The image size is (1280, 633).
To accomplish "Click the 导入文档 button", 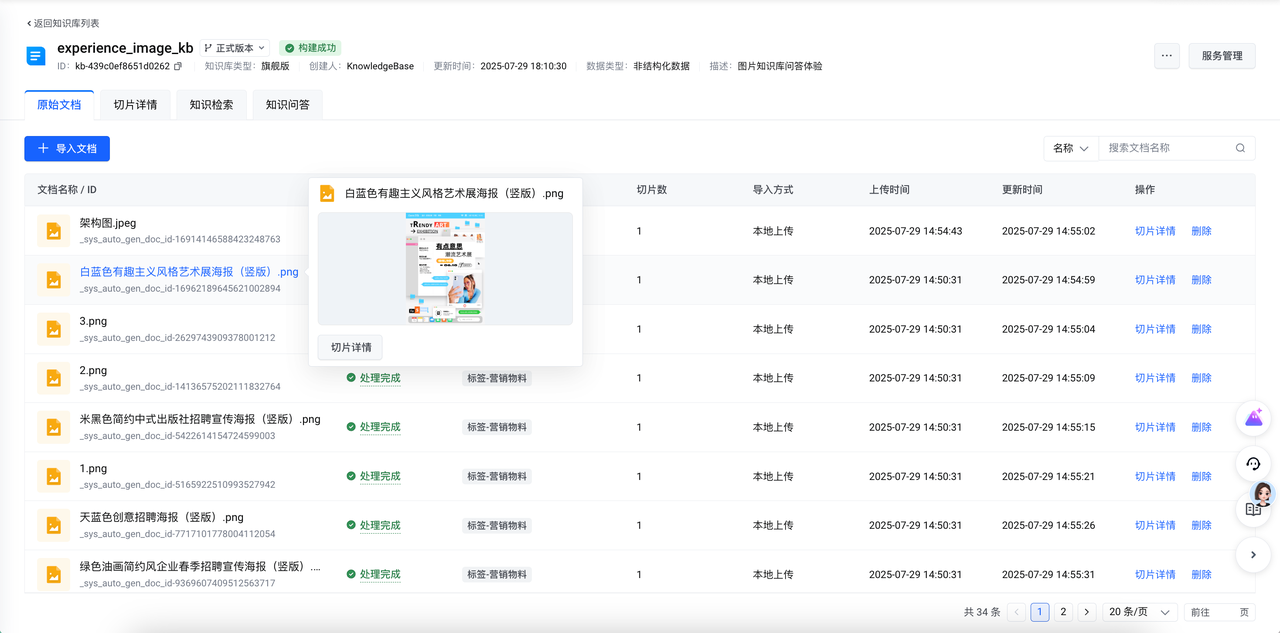I will point(67,148).
